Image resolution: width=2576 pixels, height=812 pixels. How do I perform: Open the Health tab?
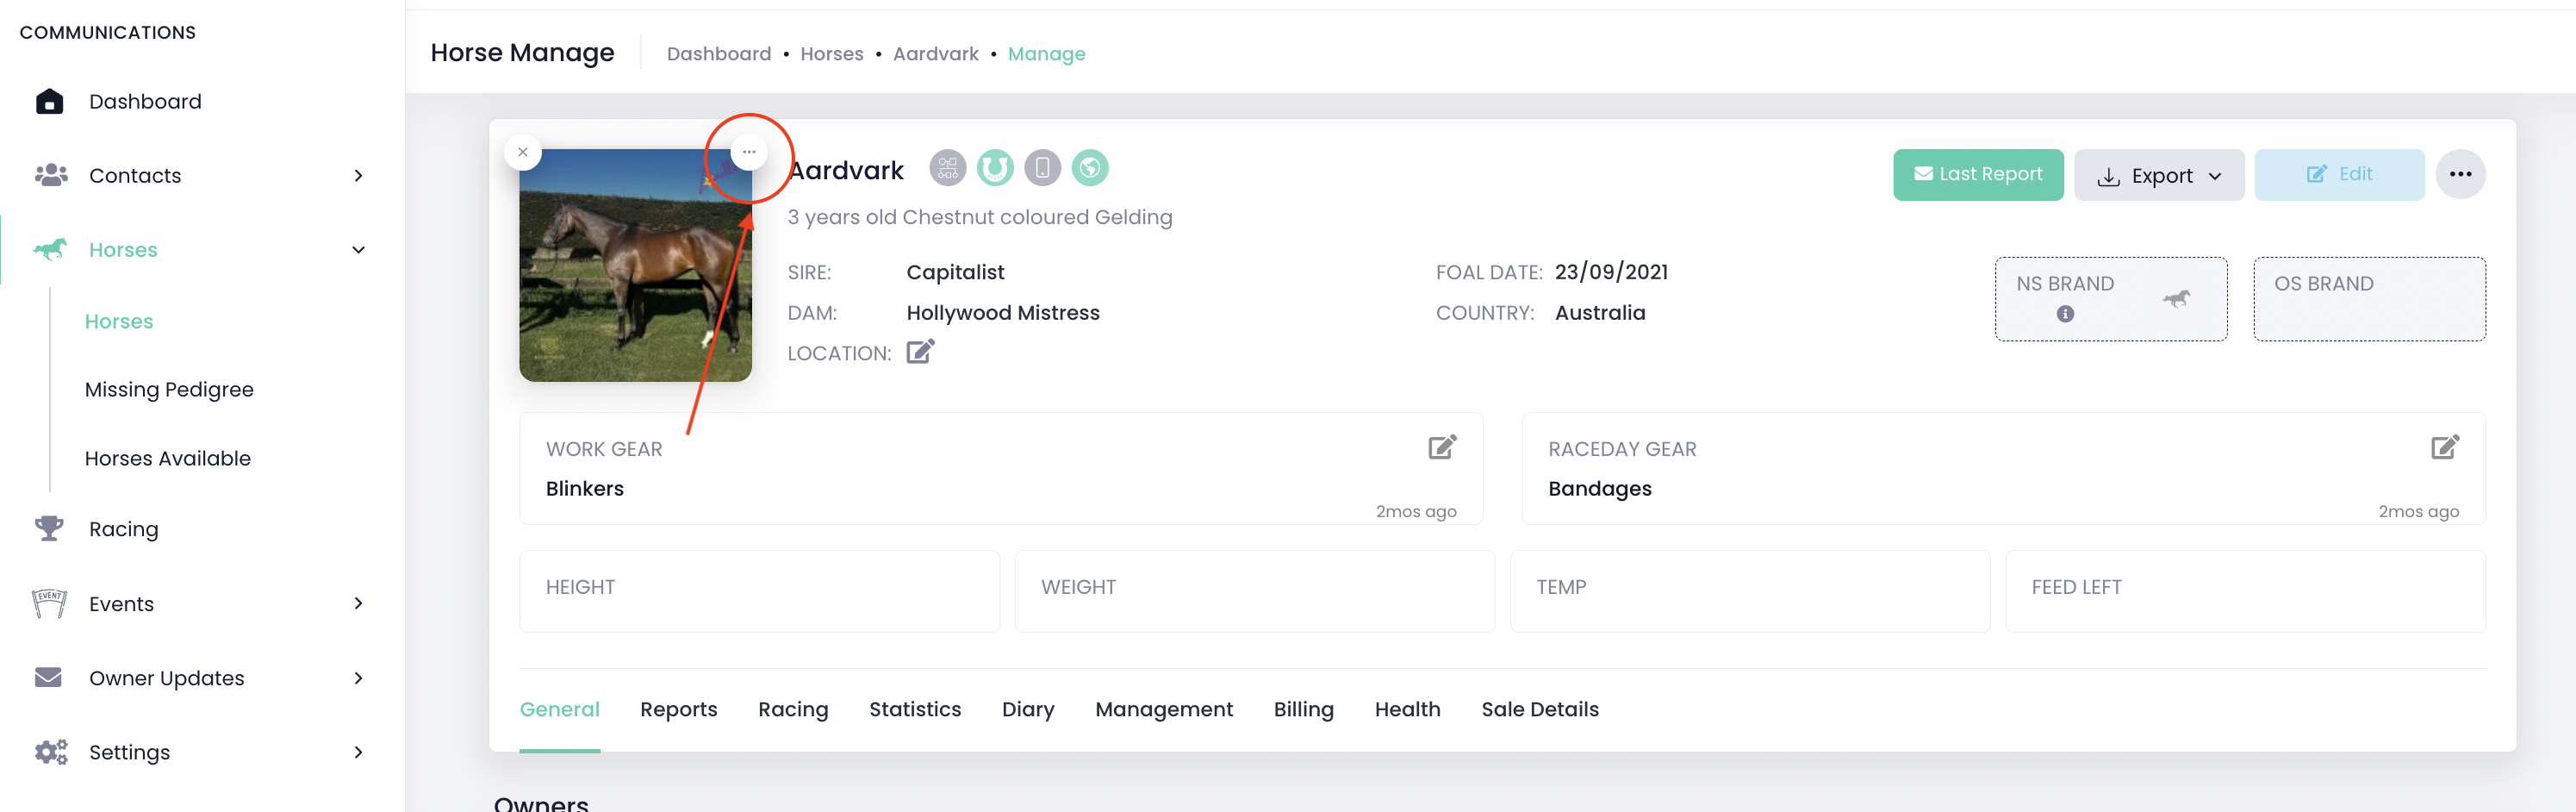pos(1406,709)
